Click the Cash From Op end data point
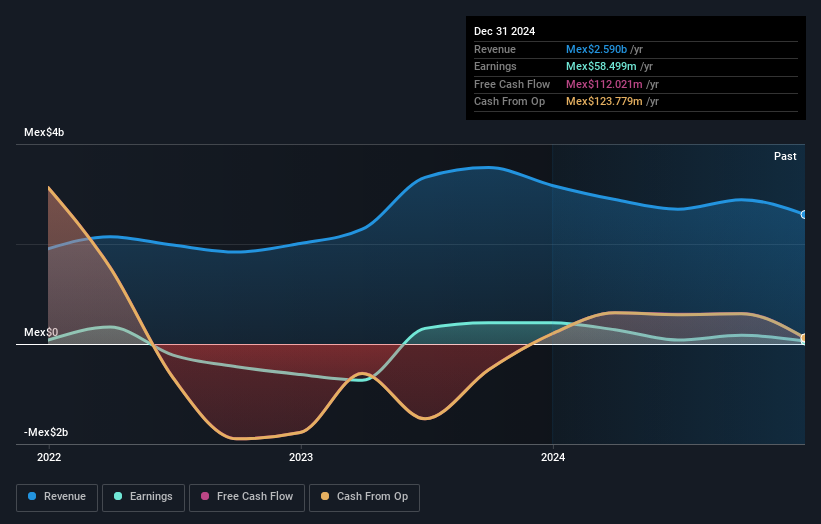Image resolution: width=821 pixels, height=524 pixels. pos(804,338)
